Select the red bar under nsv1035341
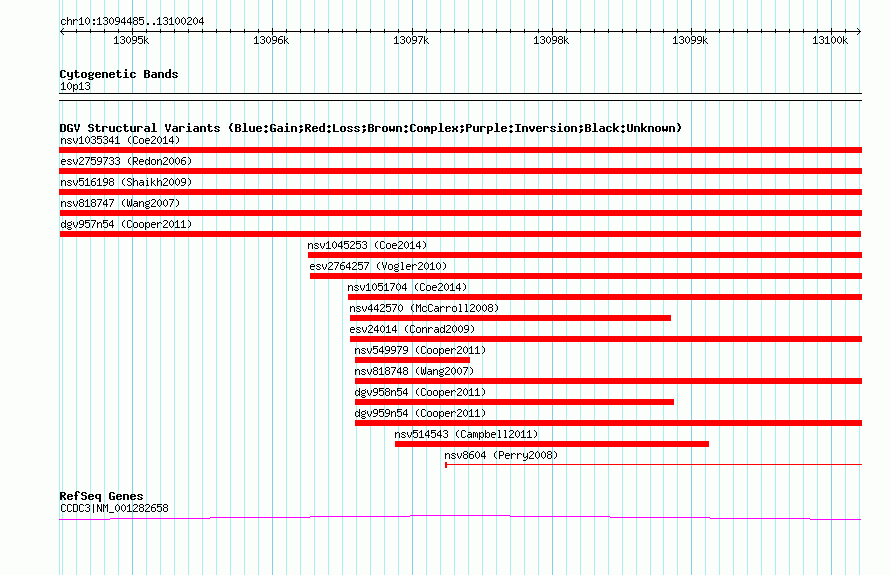The width and height of the screenshot is (890, 575). pyautogui.click(x=460, y=150)
